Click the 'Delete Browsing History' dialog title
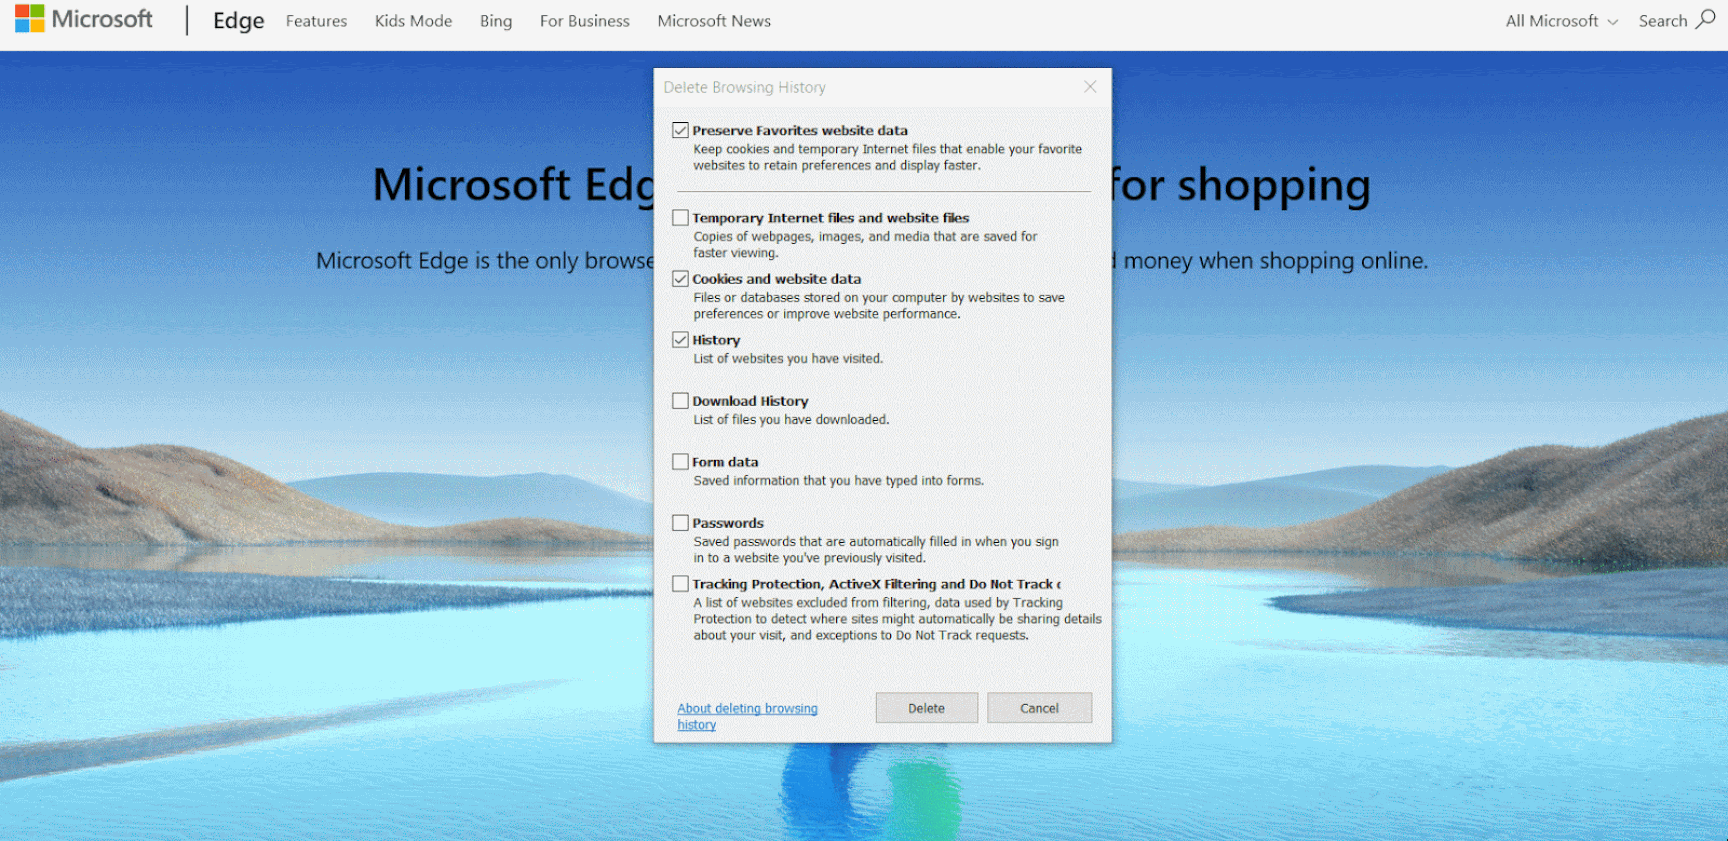The width and height of the screenshot is (1728, 841). 745,88
